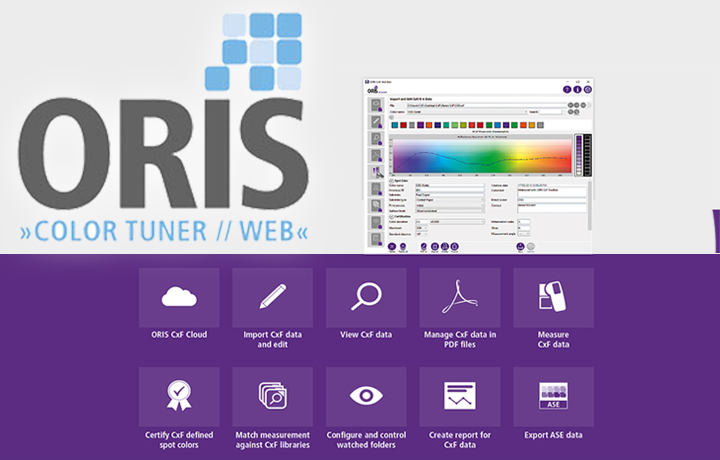Click the pencil Import CxF data tile
This screenshot has width=720, height=460.
tap(273, 297)
